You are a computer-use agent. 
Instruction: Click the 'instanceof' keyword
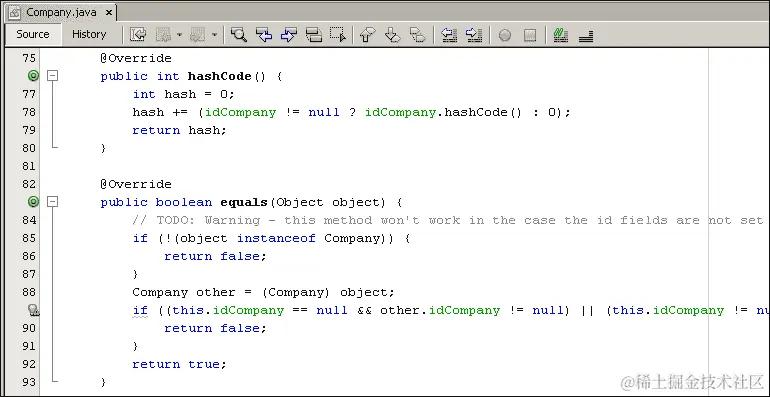276,238
